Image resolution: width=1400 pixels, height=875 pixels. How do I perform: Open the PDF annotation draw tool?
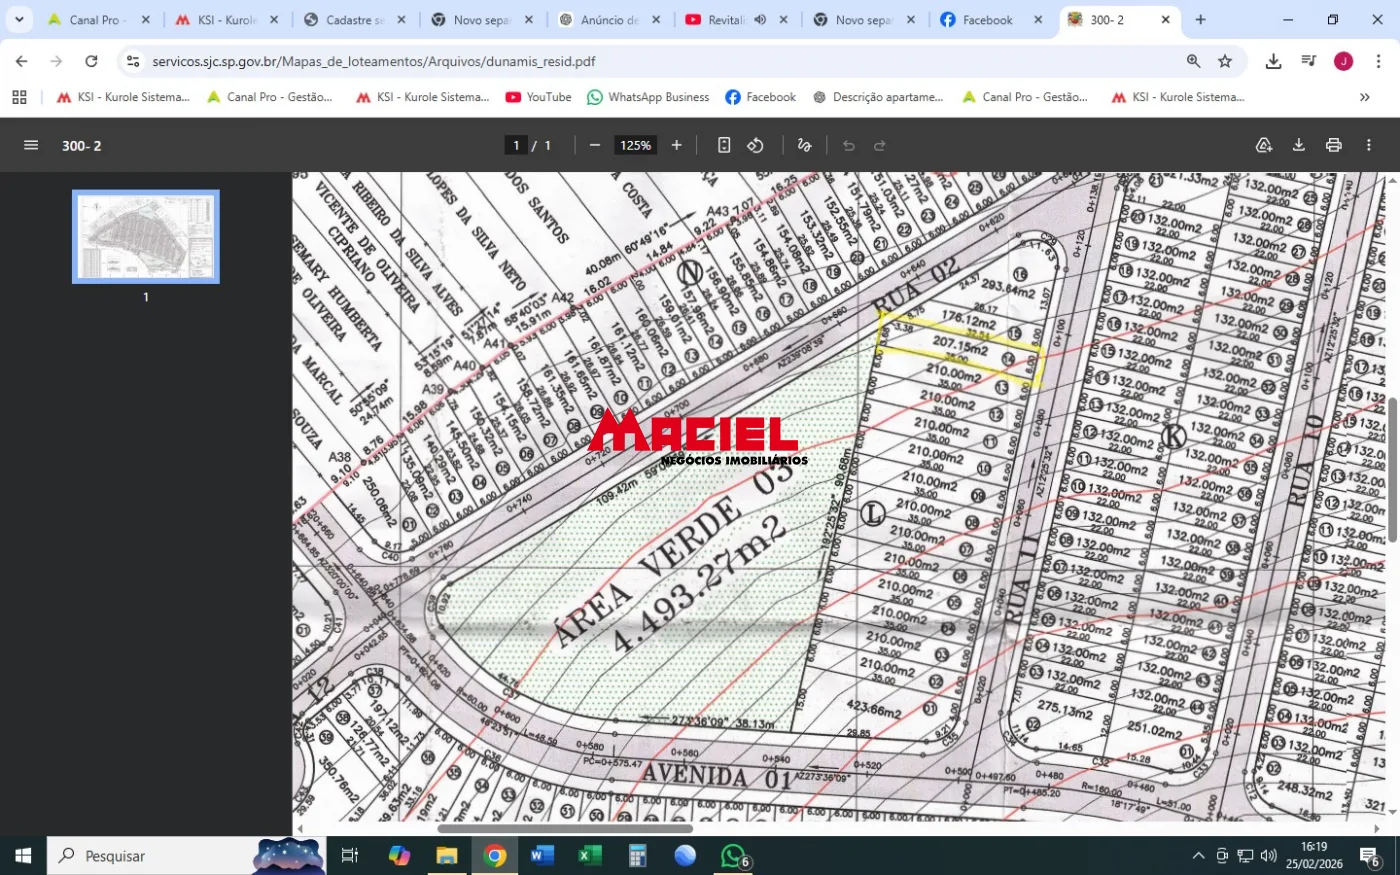pyautogui.click(x=804, y=145)
